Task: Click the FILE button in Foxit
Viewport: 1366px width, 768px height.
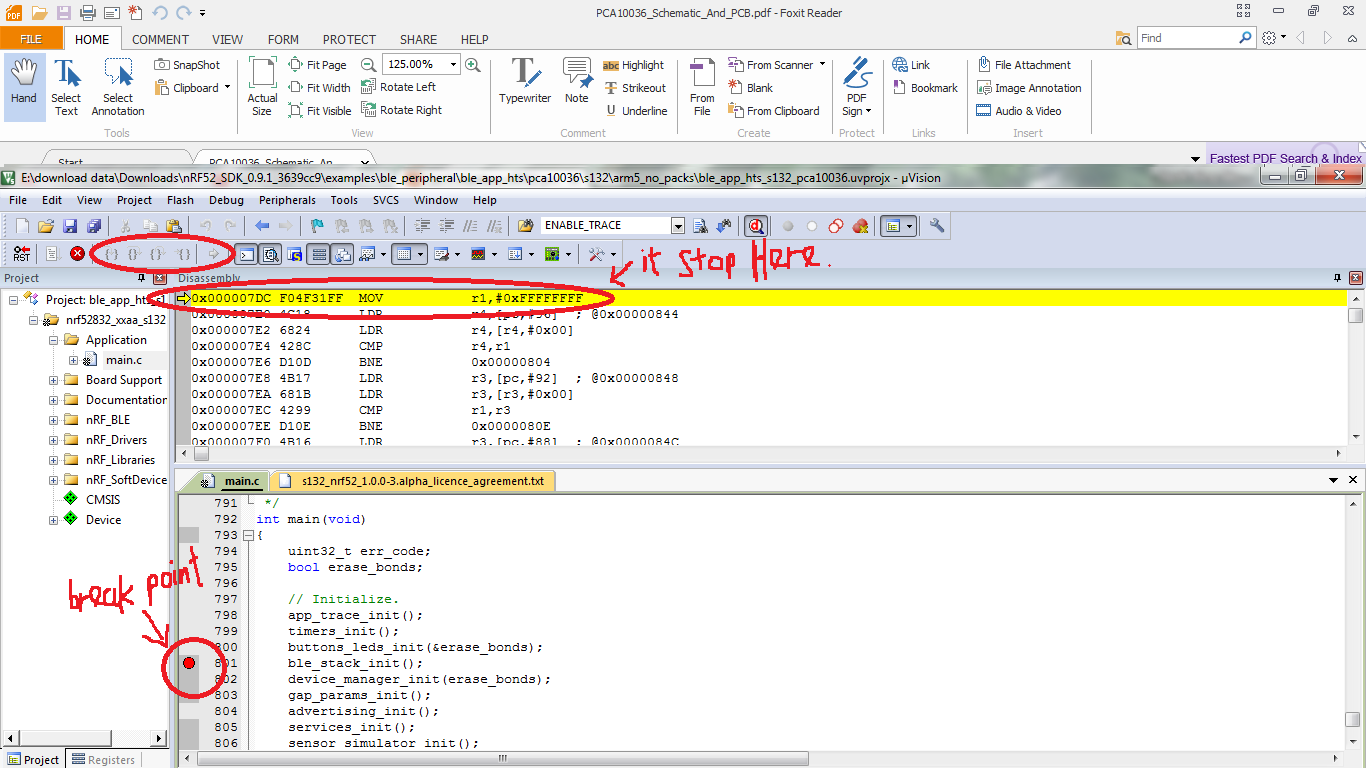Action: 31,39
